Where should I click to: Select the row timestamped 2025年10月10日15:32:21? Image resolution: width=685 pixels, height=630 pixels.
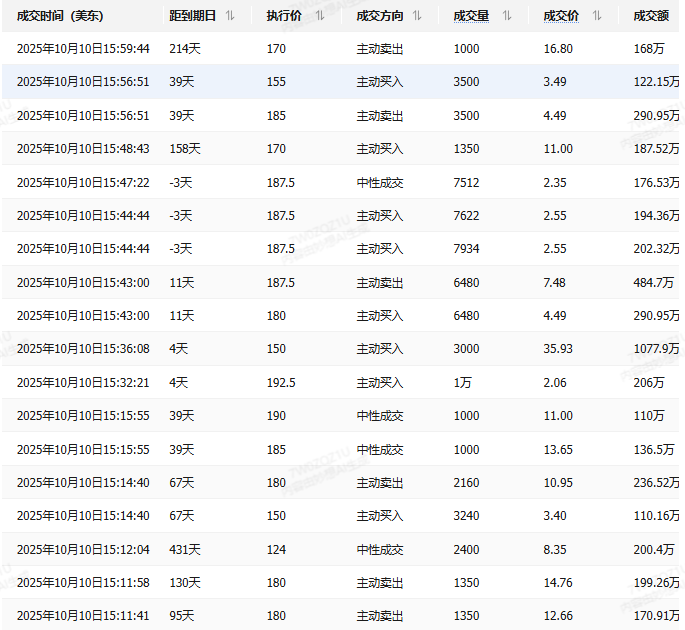tap(340, 382)
